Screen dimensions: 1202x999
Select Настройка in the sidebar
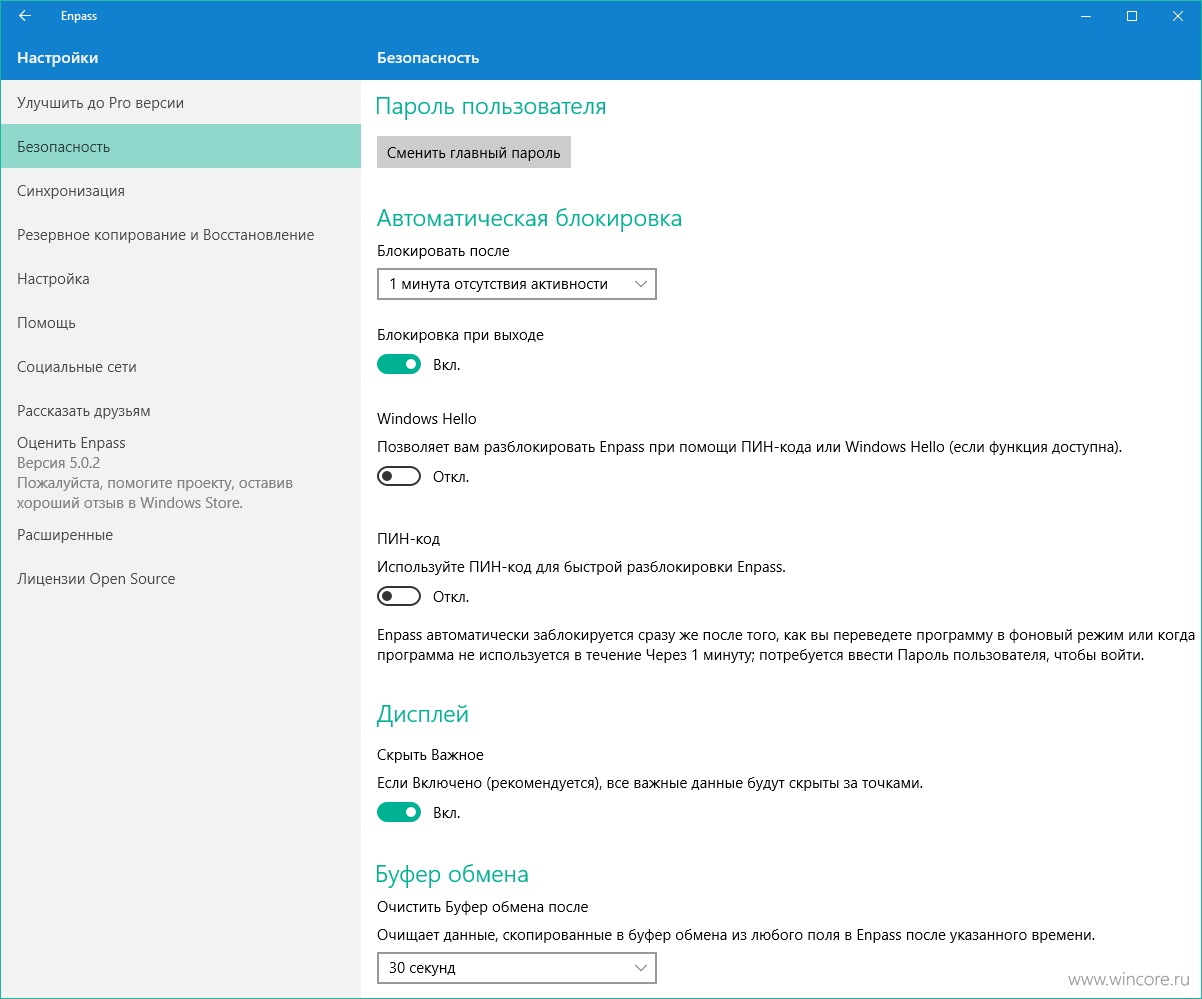coord(180,279)
